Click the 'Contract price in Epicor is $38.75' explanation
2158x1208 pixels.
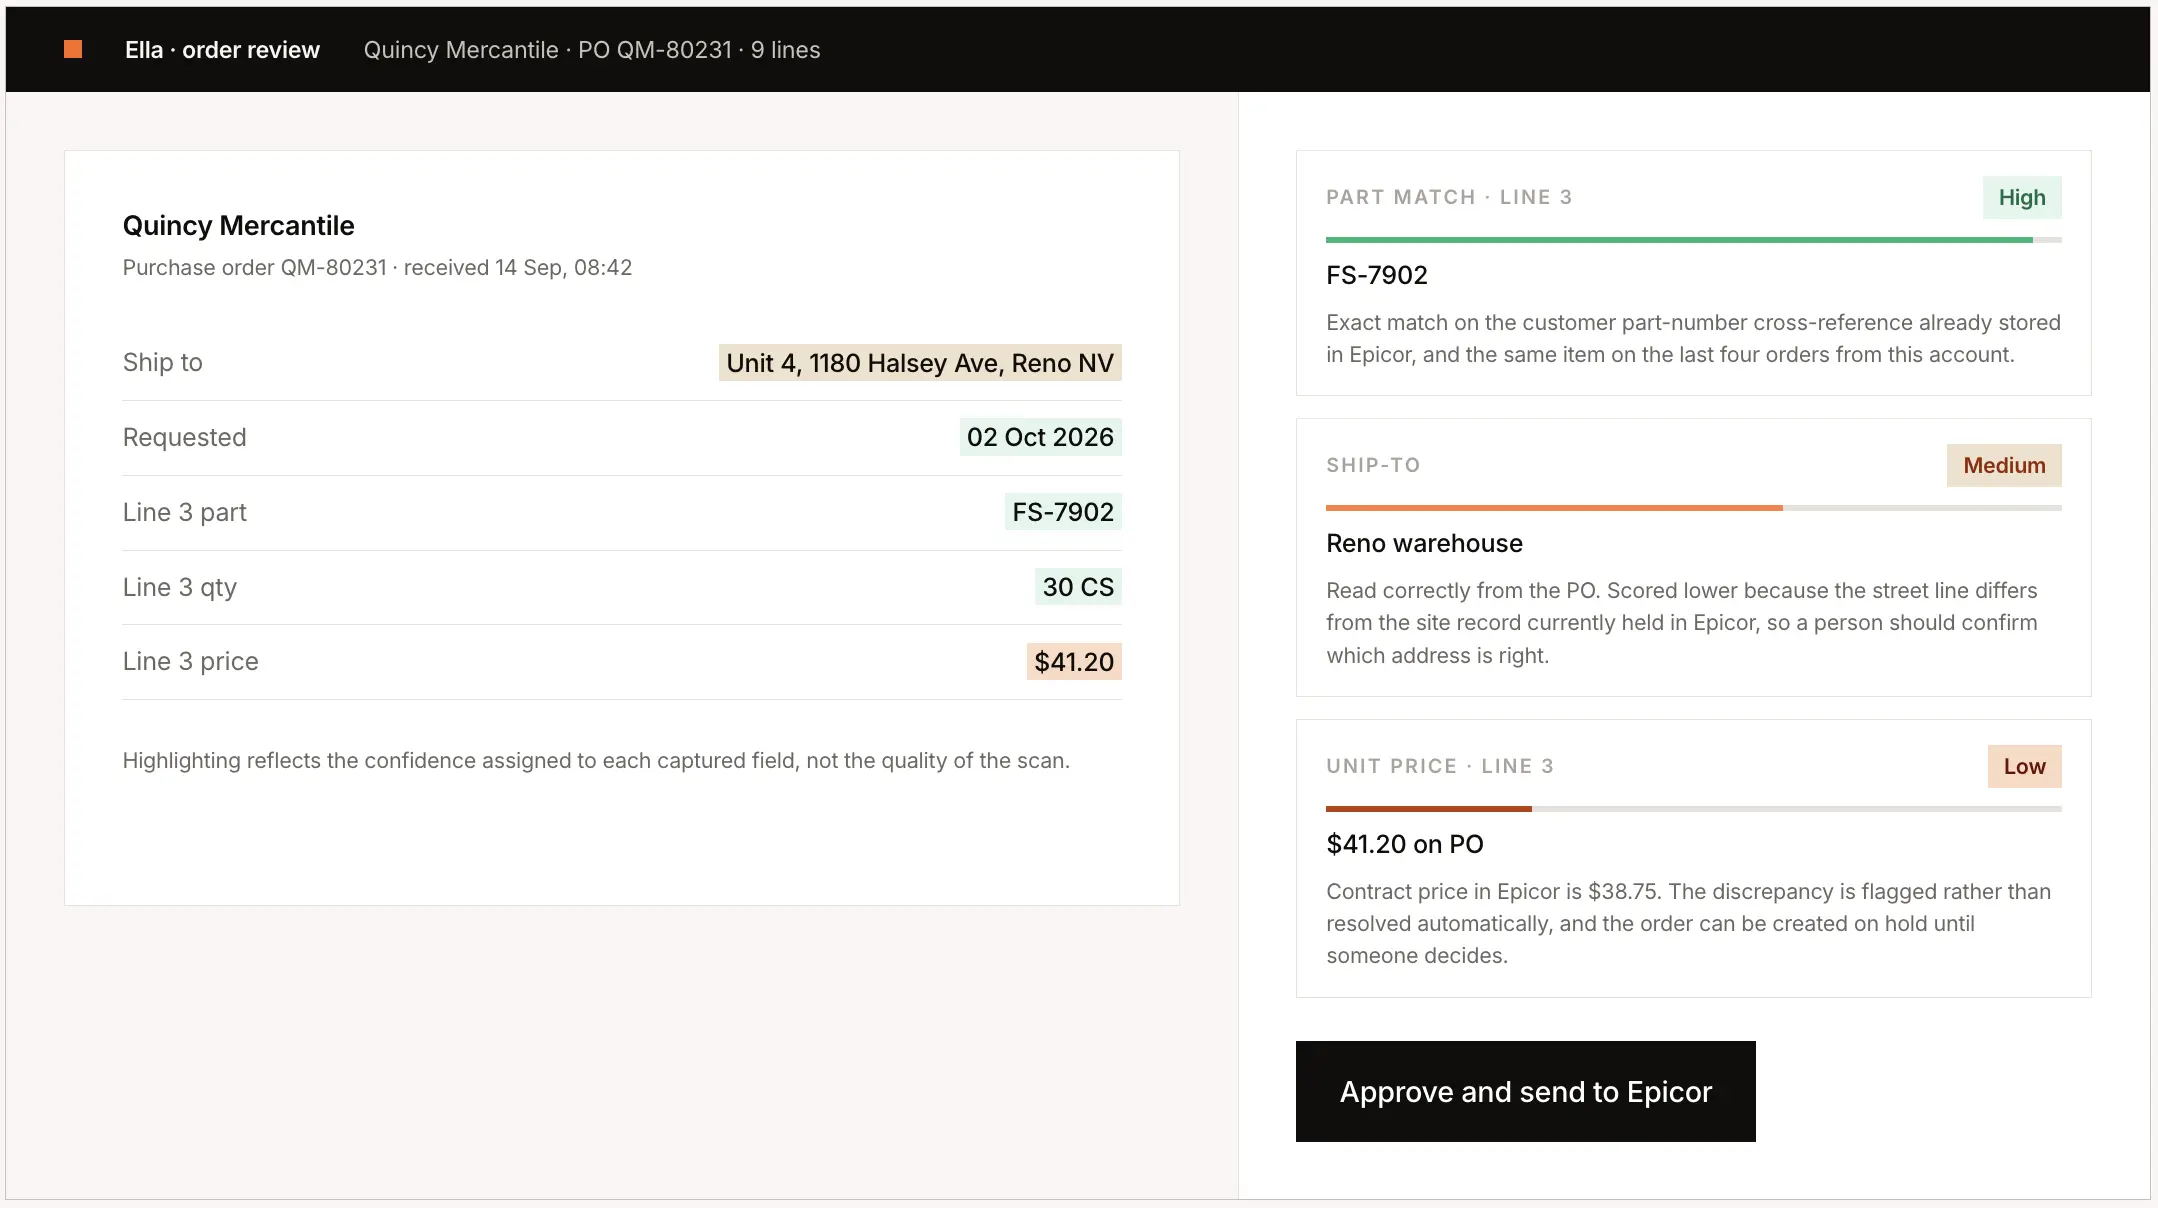tap(1688, 923)
